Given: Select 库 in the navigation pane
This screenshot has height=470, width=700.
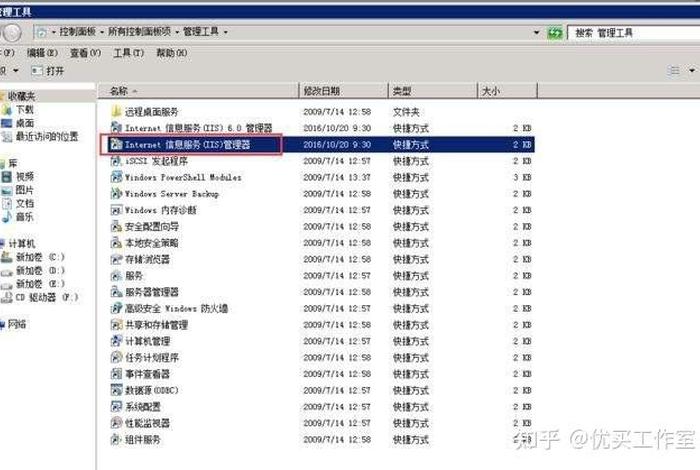Looking at the screenshot, I should (12, 163).
